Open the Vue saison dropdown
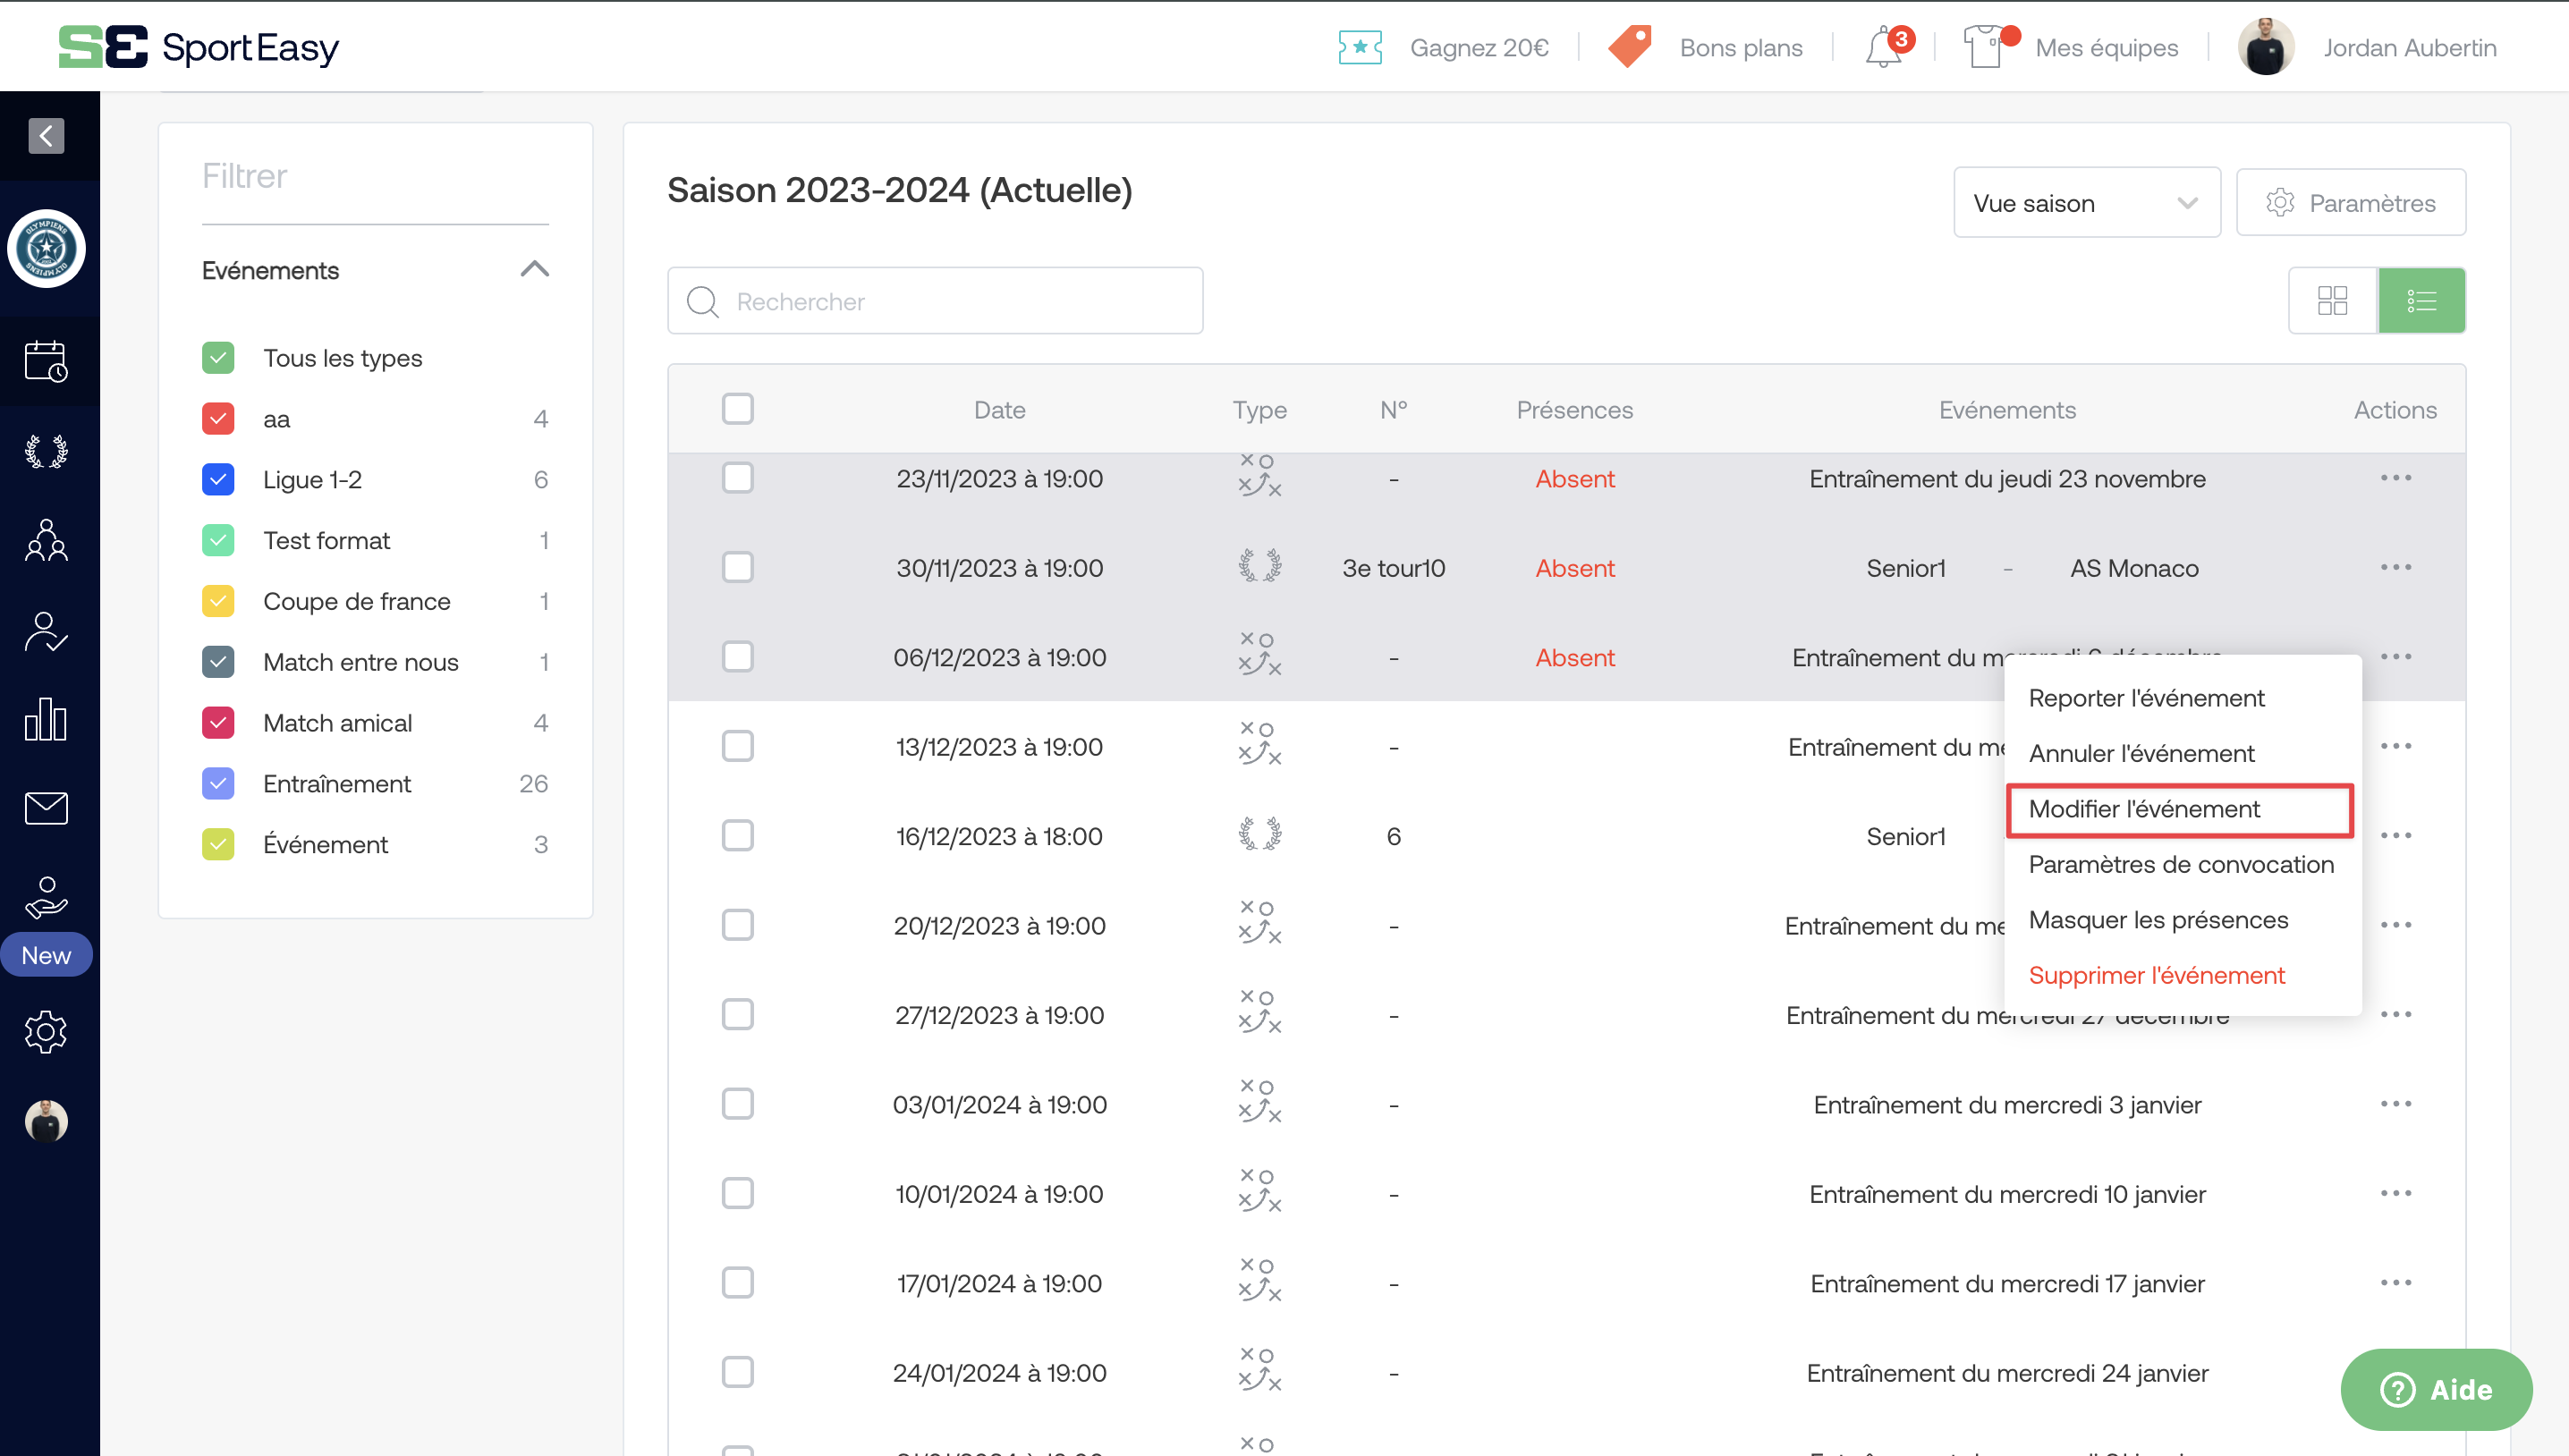 2086,203
